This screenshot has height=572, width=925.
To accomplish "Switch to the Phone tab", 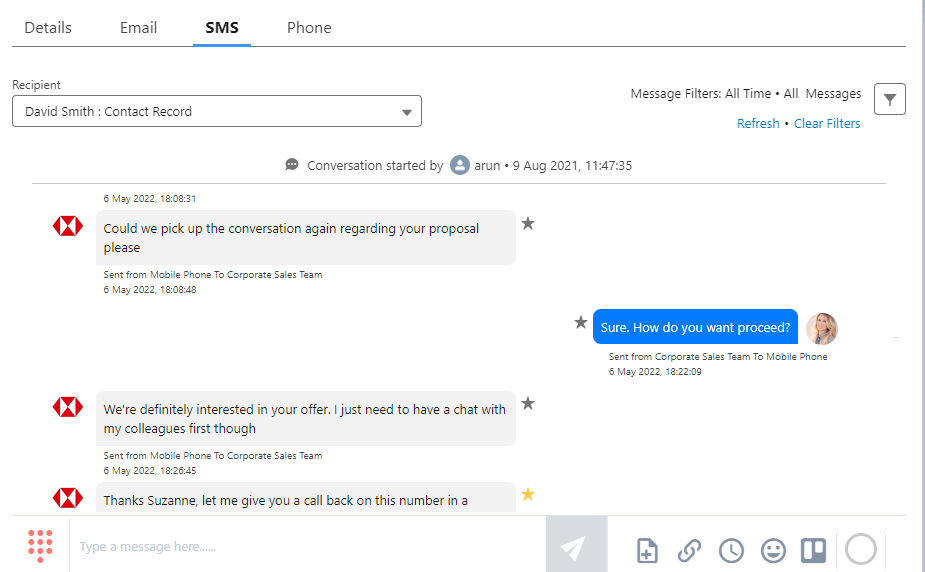I will [x=309, y=28].
